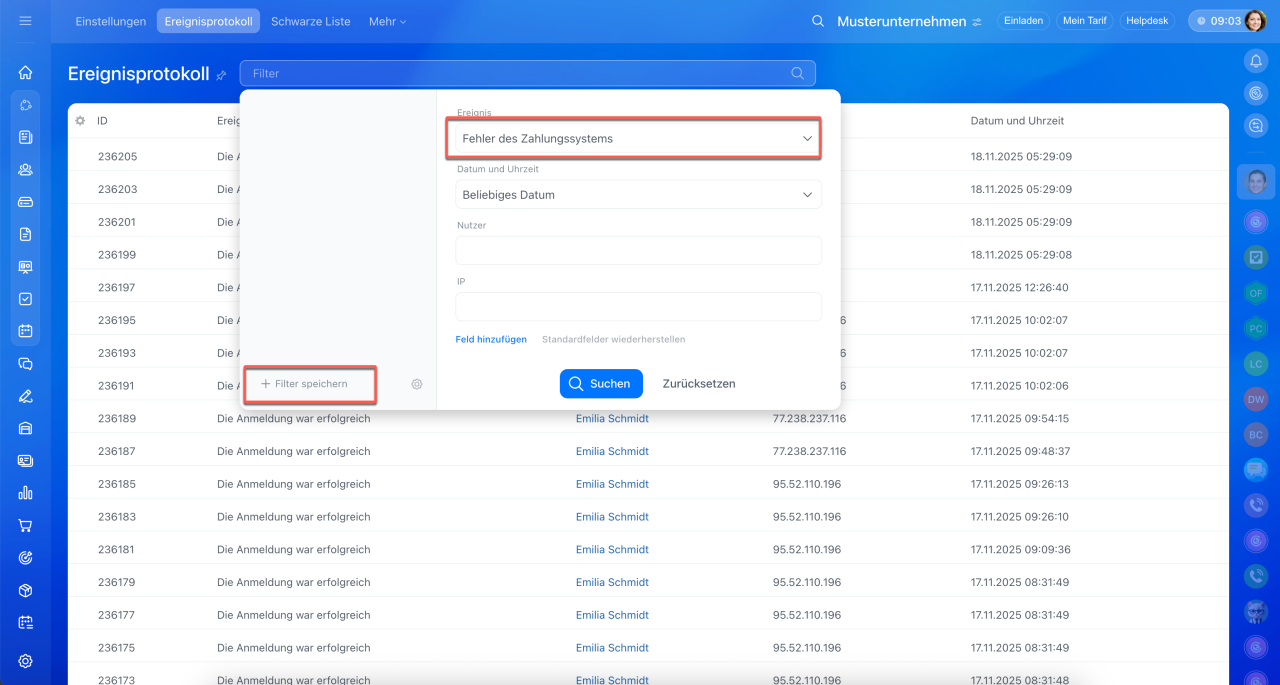Click the Feld hinzufügen link
The width and height of the screenshot is (1280, 685).
point(491,339)
